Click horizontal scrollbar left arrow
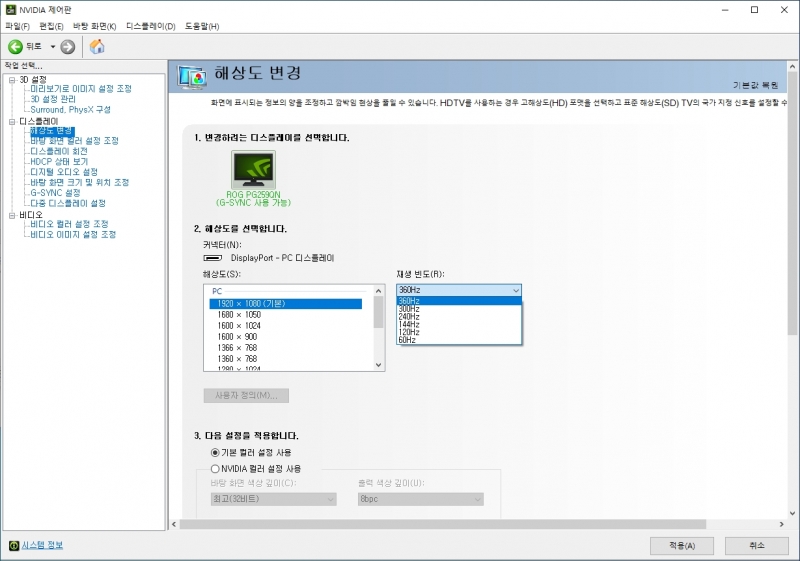Screen dimensions: 800x561 pos(174,524)
